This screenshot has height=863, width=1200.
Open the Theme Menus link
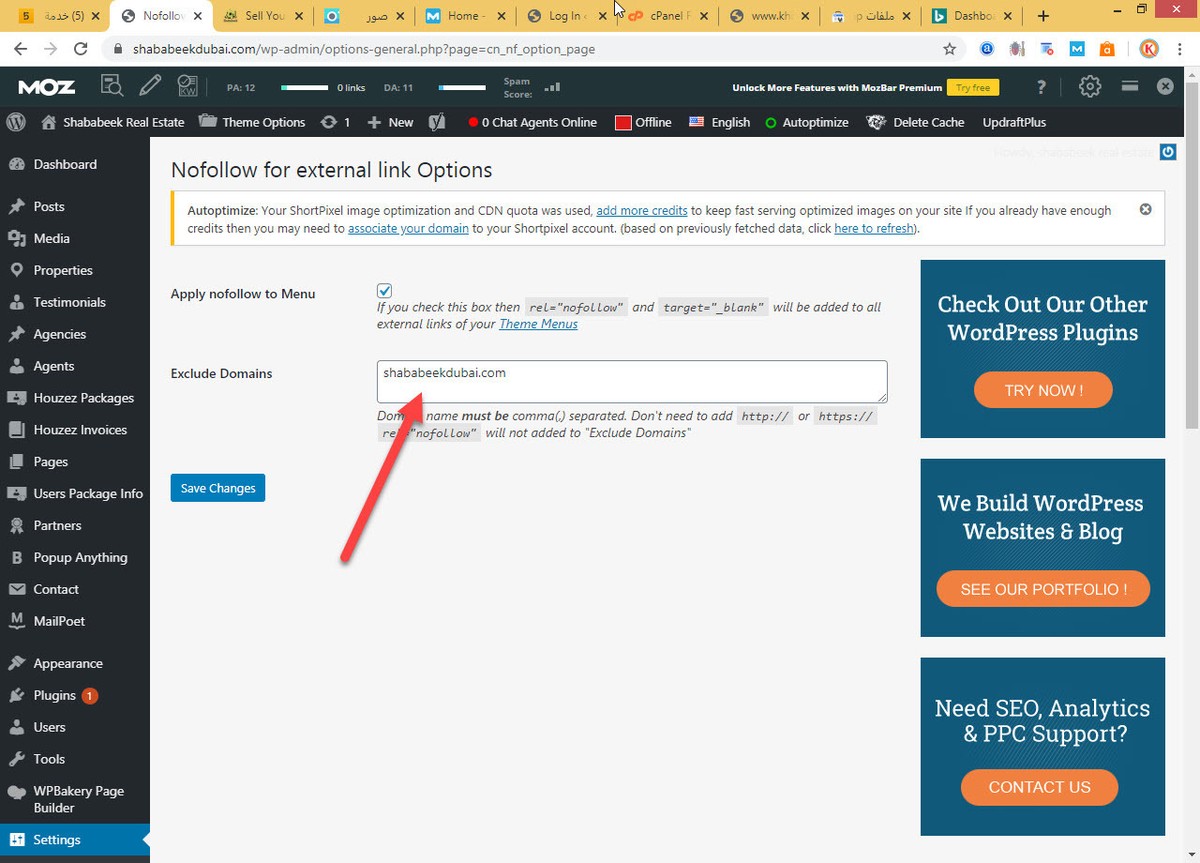[x=538, y=324]
